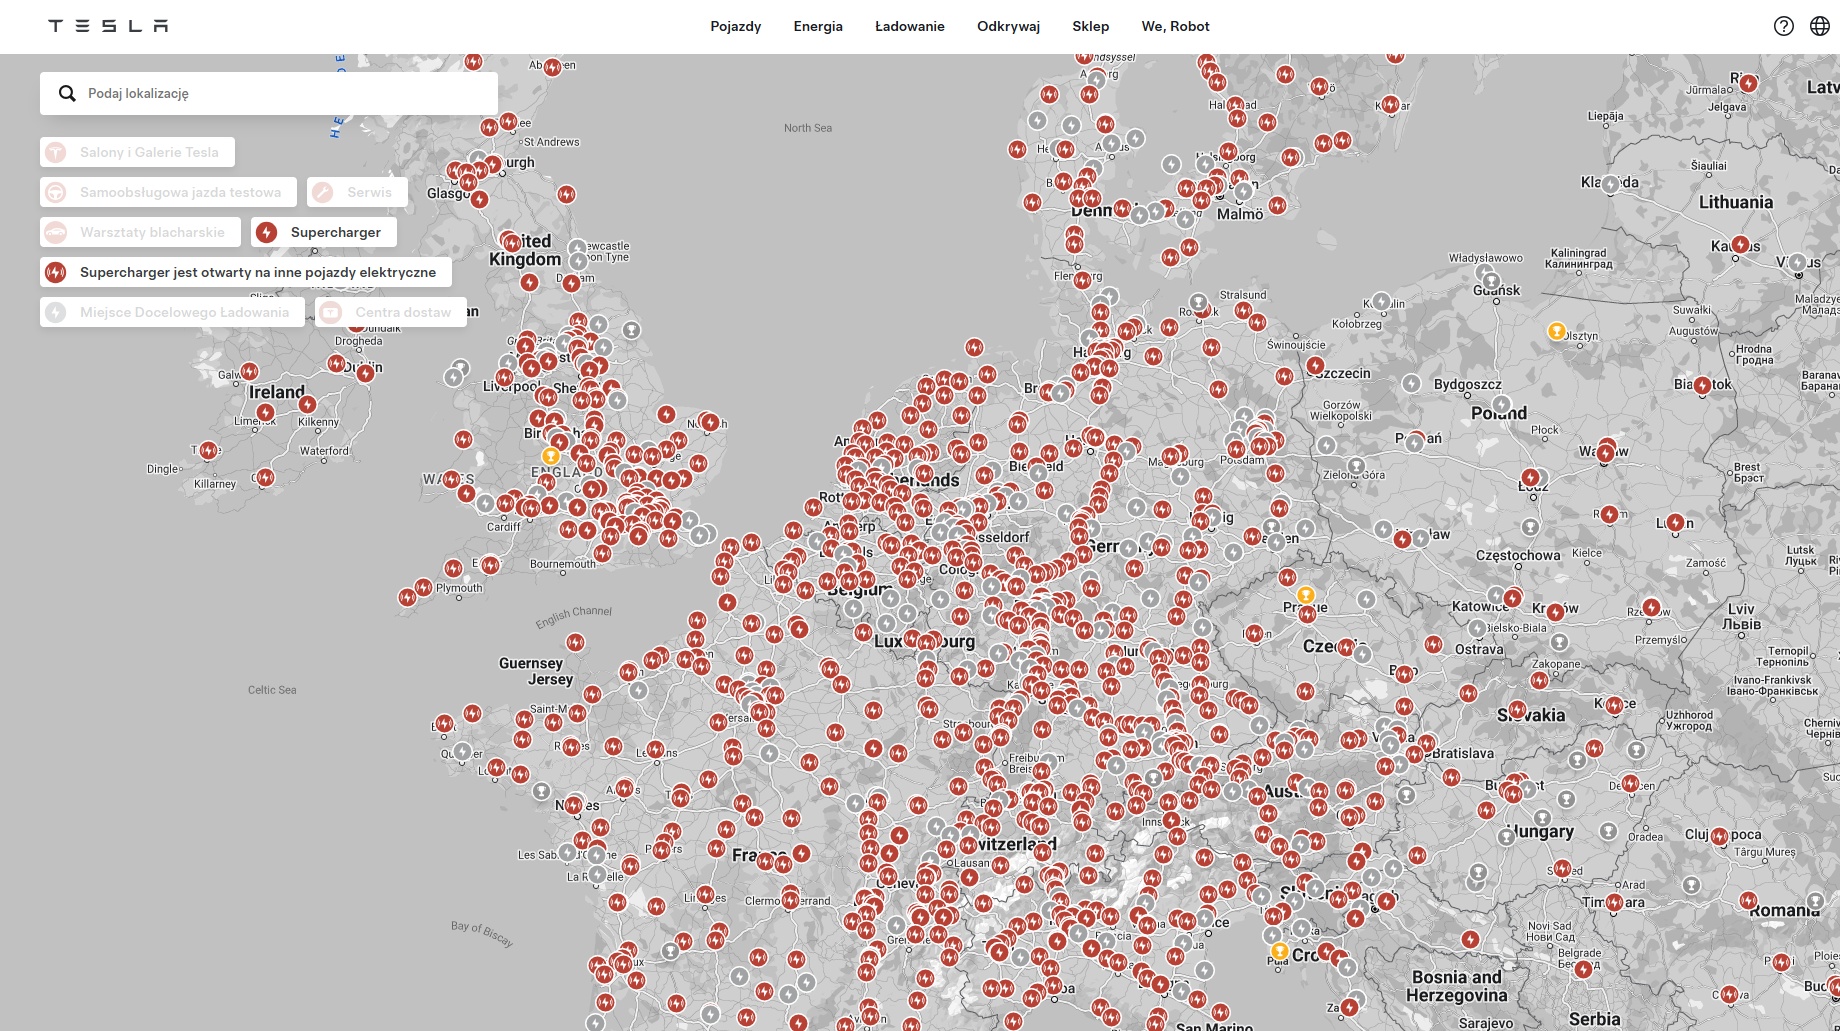The height and width of the screenshot is (1031, 1840).
Task: Select the gray charger marker at Vilnius
Action: [x=1798, y=263]
